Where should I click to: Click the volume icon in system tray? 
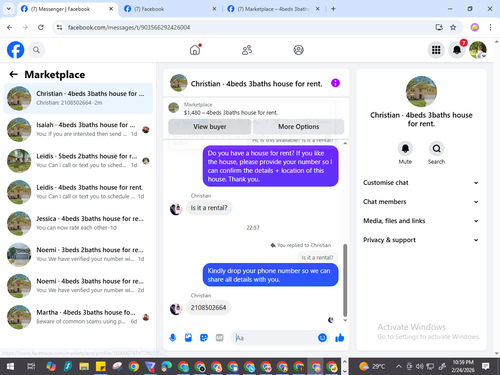420,367
